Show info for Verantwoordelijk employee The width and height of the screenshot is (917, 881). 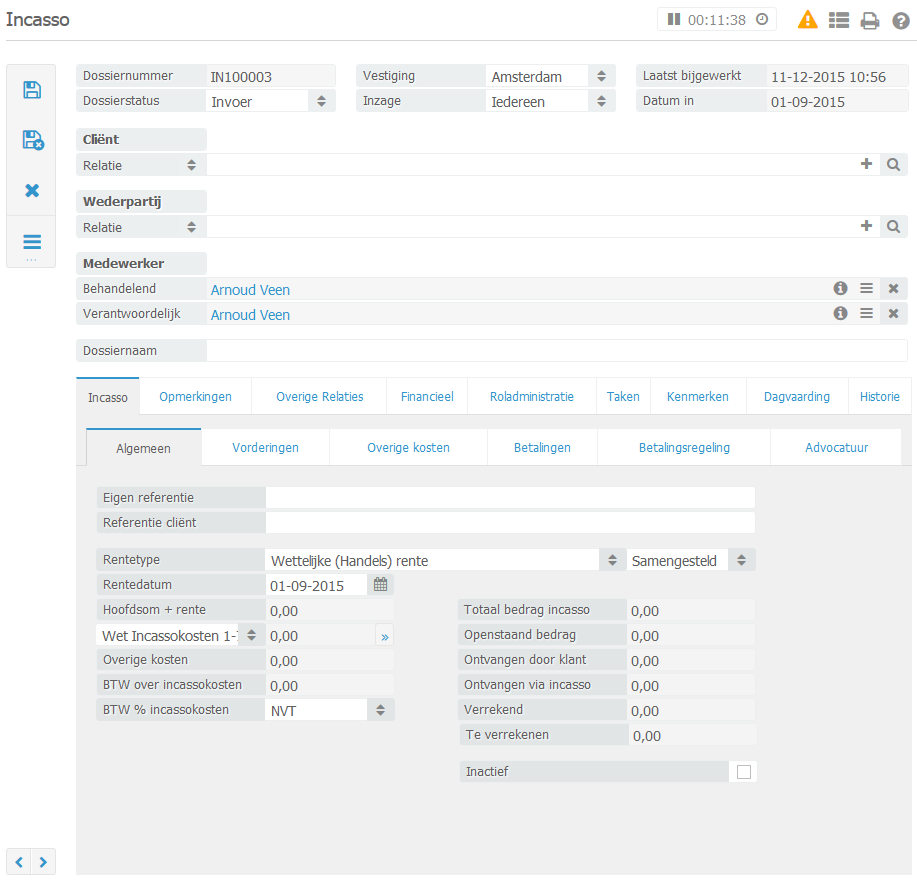pyautogui.click(x=840, y=314)
